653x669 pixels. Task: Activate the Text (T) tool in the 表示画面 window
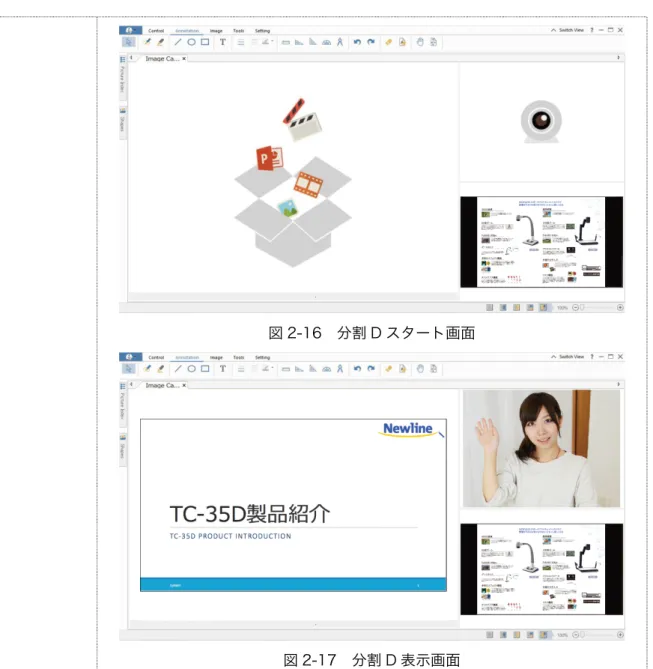pos(223,369)
